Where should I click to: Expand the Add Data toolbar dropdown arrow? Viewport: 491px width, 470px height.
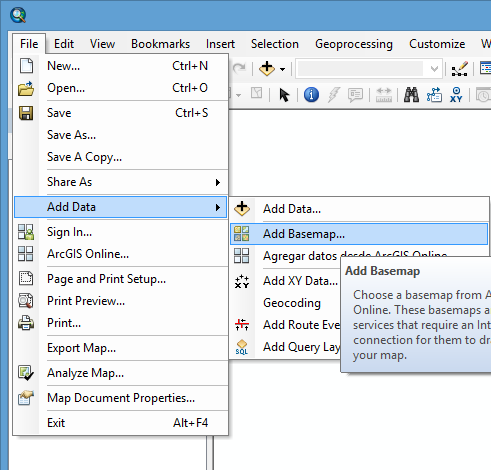click(x=282, y=69)
